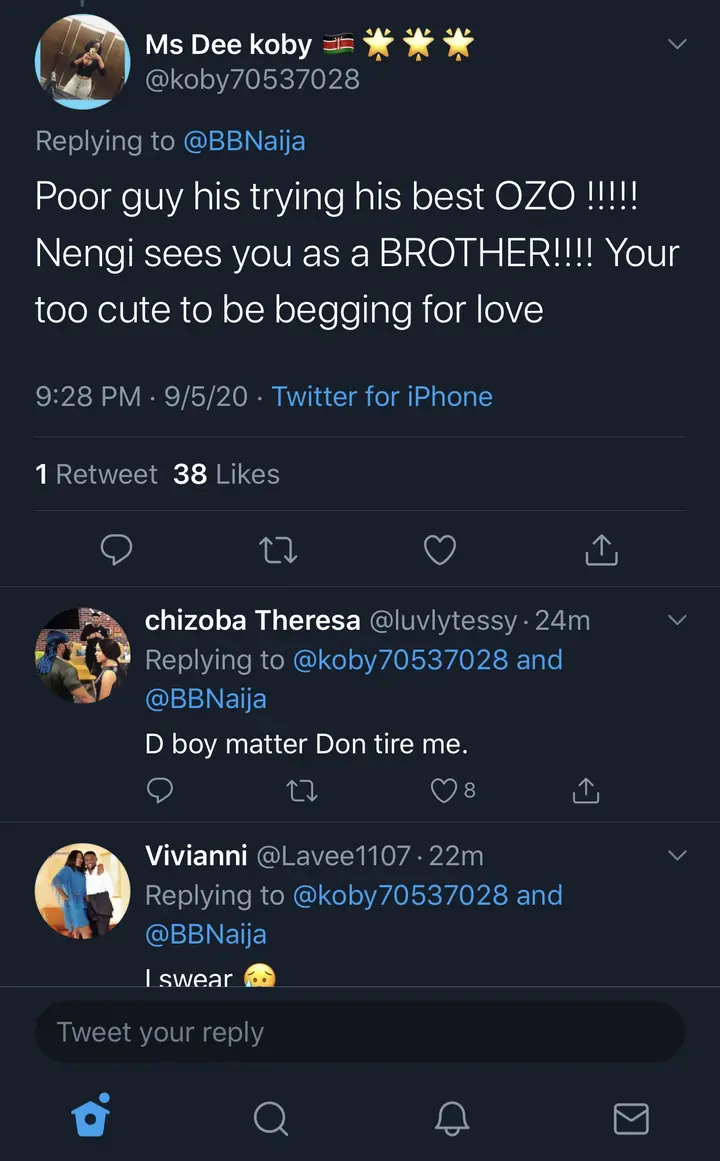The image size is (720, 1161).
Task: Go to the Home tab
Action: pos(91,1117)
